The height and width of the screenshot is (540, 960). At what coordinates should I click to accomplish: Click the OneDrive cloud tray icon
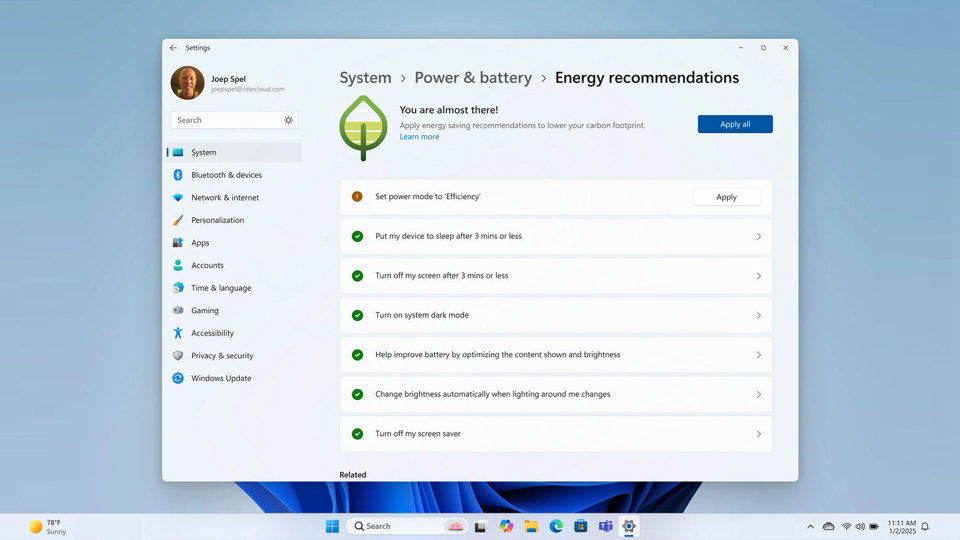coord(828,527)
